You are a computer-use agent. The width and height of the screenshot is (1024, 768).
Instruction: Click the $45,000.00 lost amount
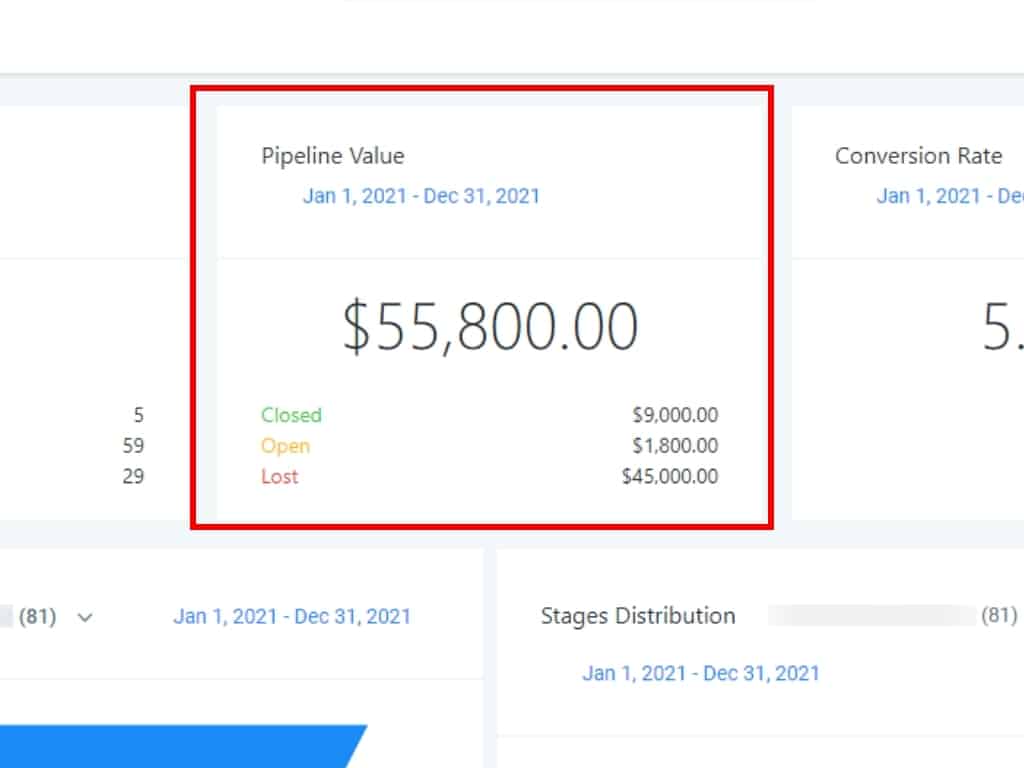[x=670, y=476]
